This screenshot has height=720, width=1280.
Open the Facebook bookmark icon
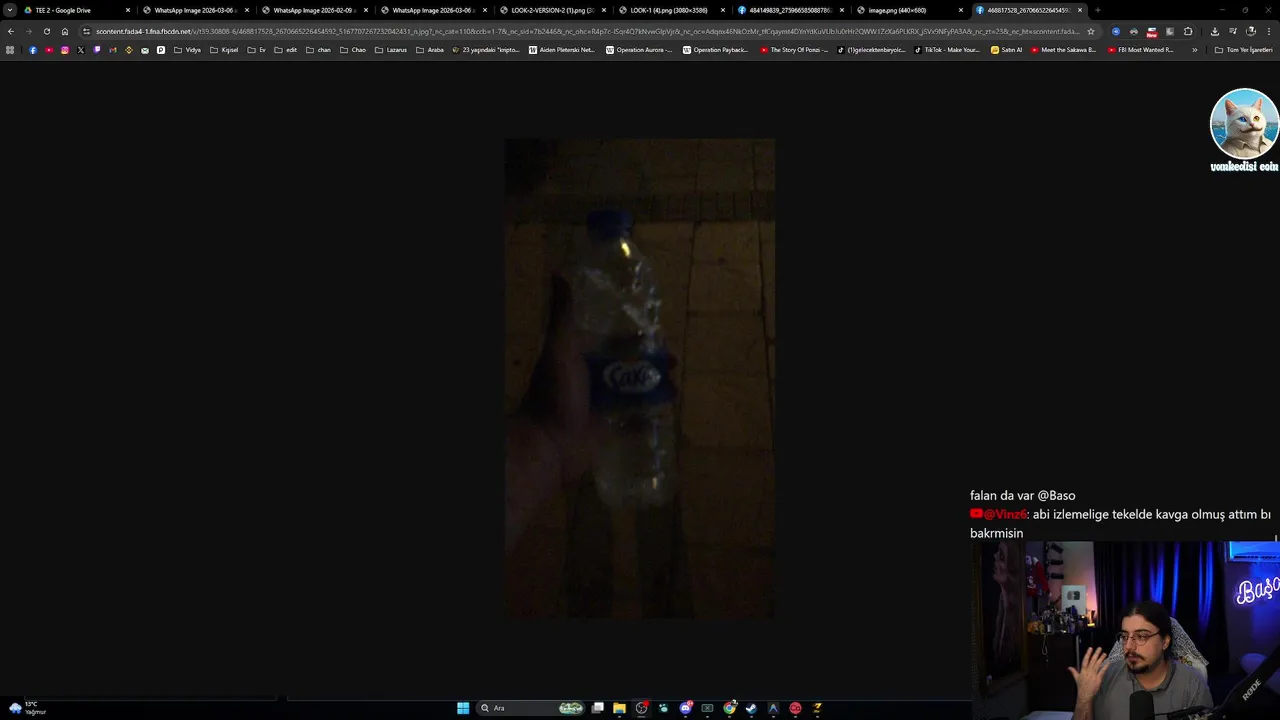[33, 50]
